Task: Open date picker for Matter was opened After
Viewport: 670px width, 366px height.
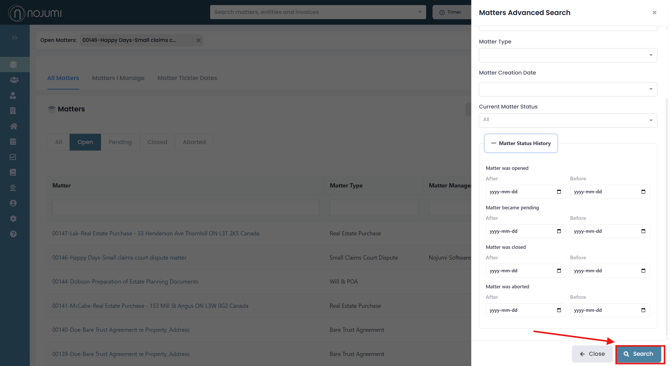Action: pos(558,192)
